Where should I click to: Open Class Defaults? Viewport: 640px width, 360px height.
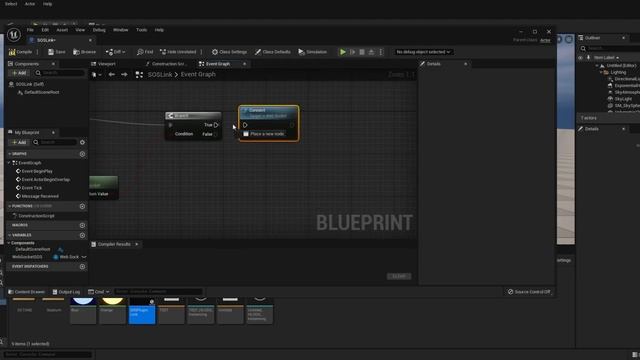point(273,52)
